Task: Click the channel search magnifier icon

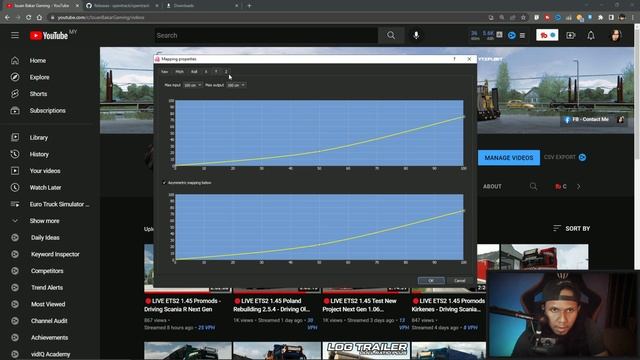Action: (533, 187)
